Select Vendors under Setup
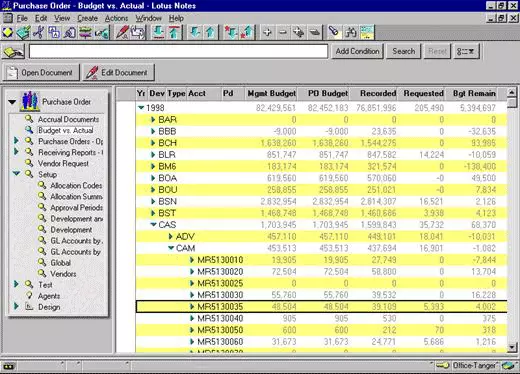520x374 pixels. 63,274
